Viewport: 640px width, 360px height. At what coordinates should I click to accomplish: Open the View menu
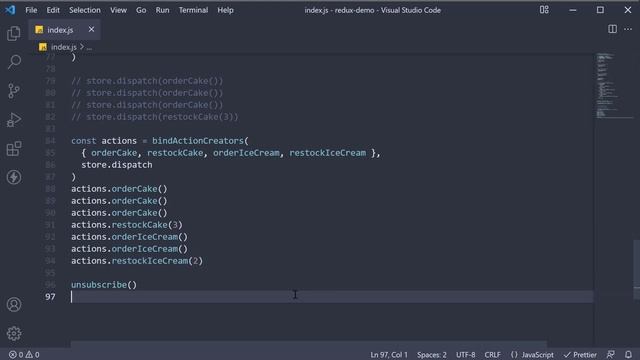118,10
